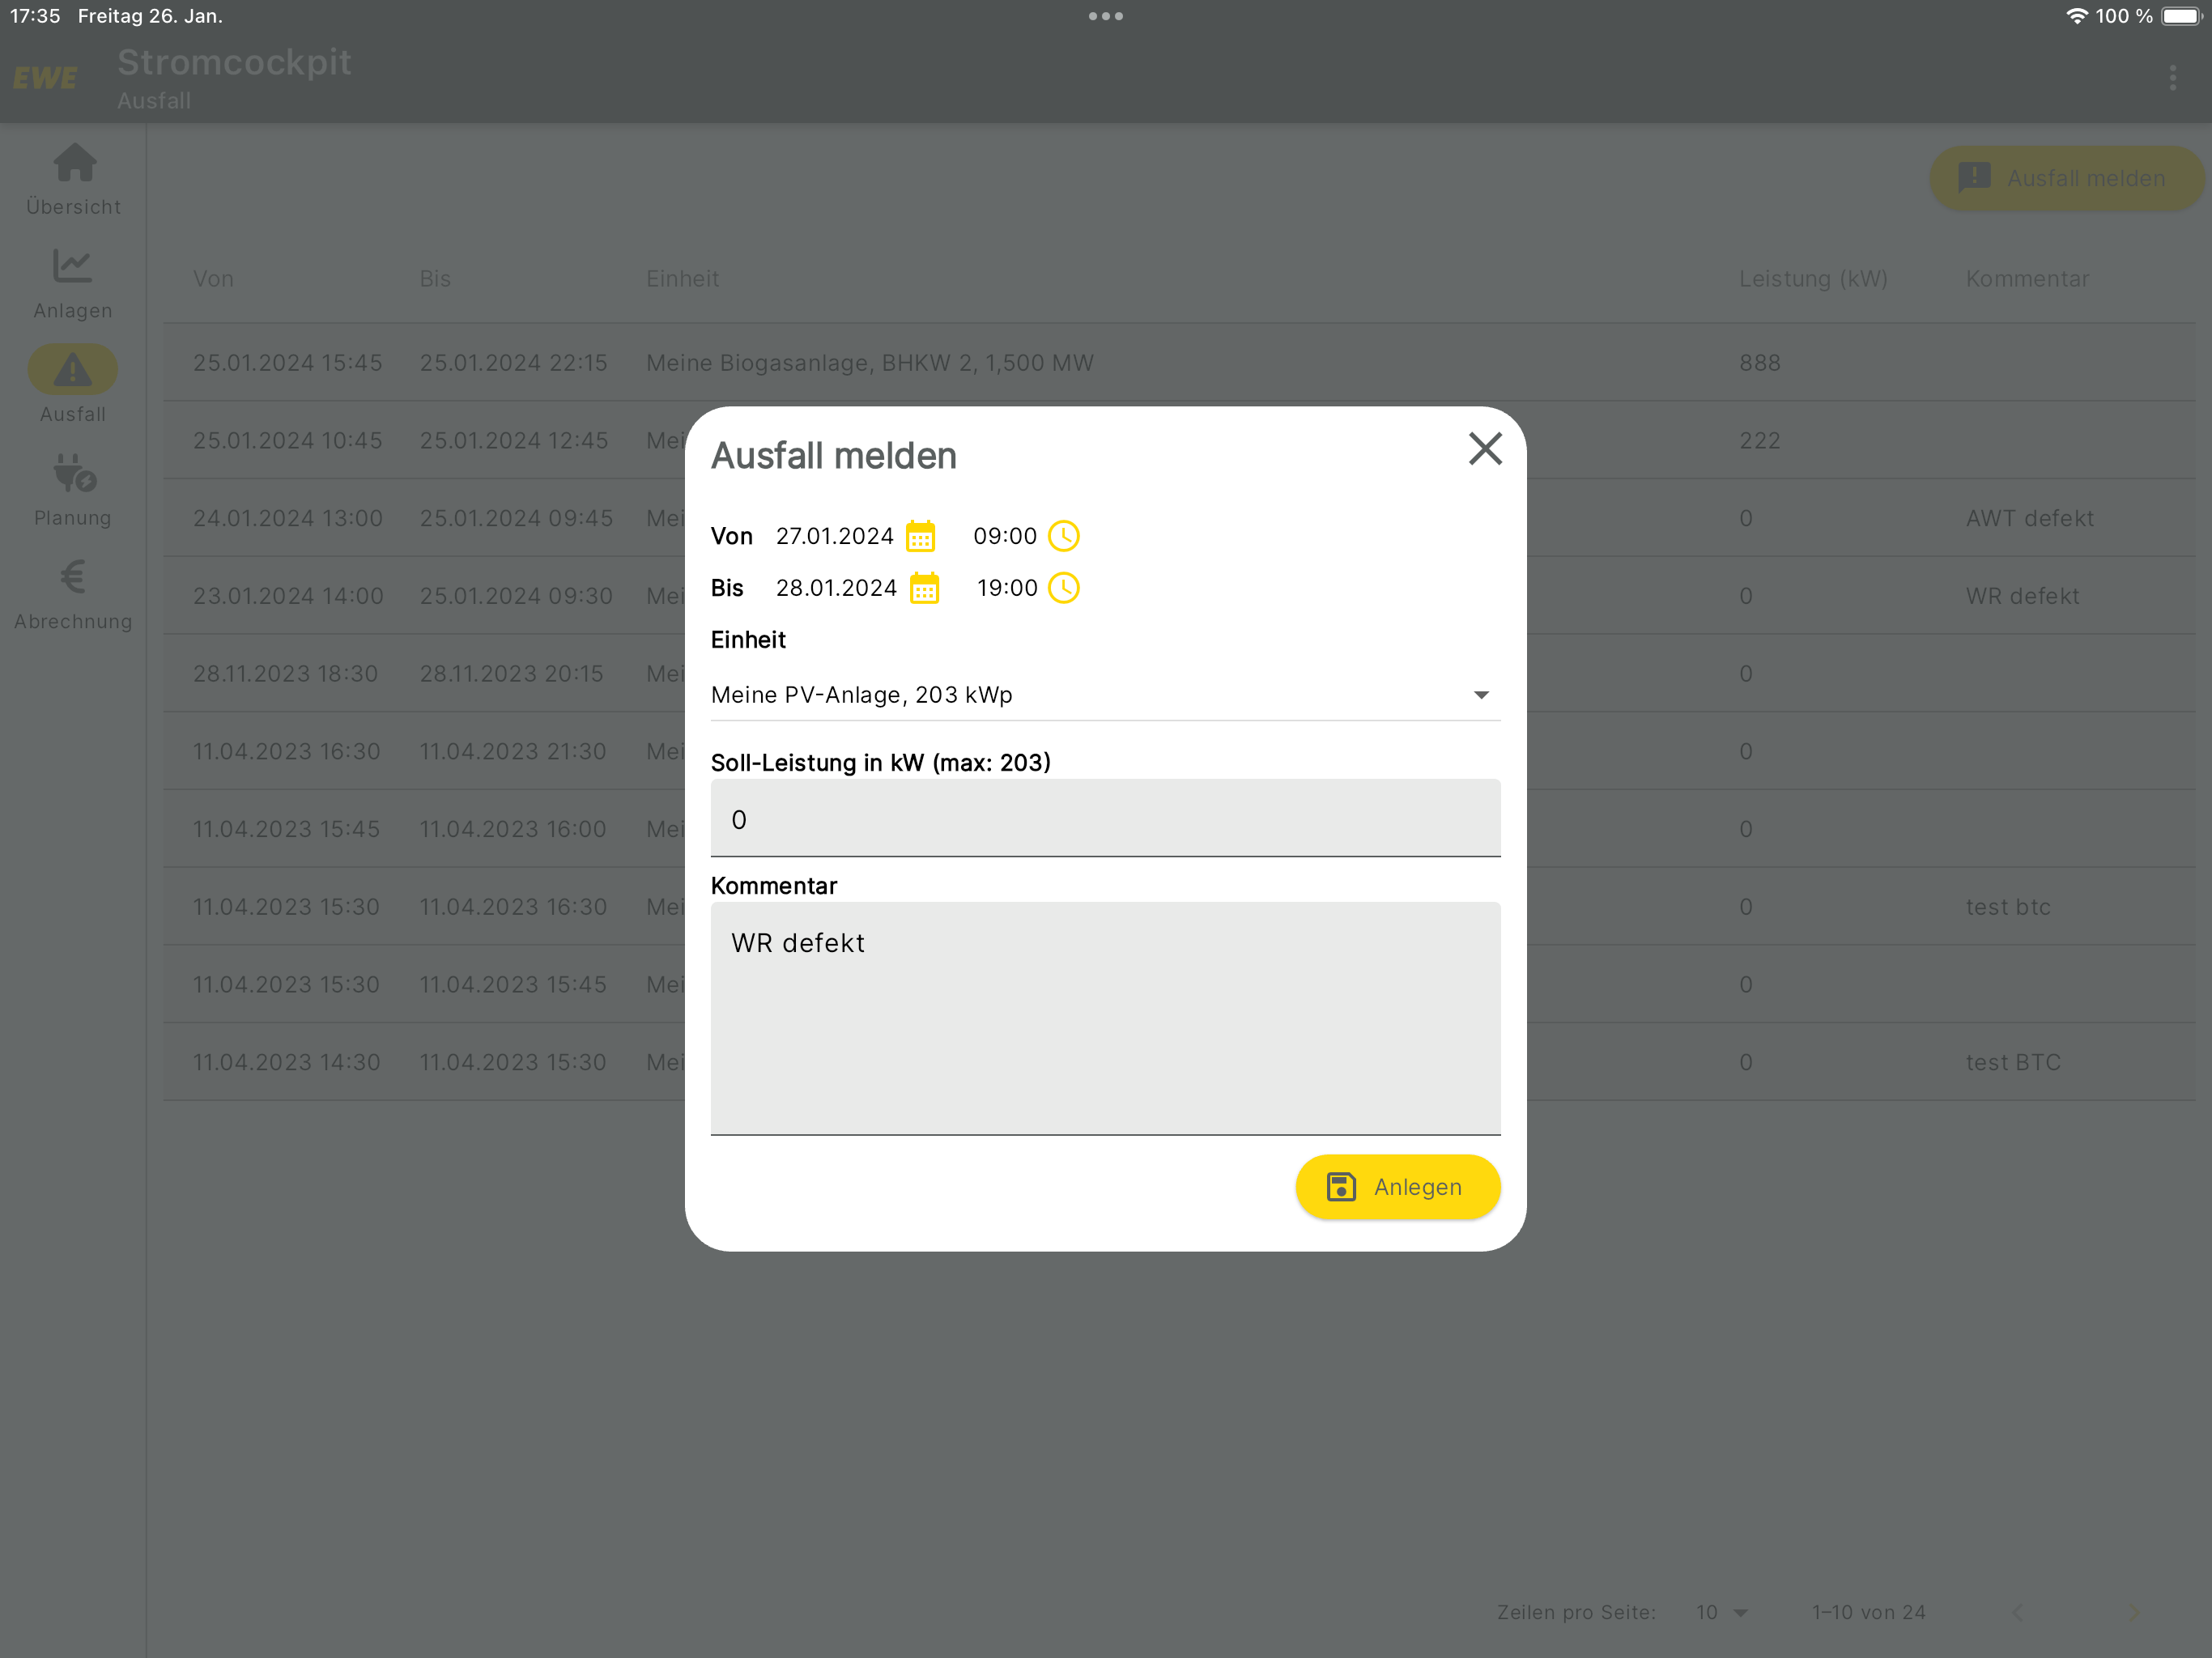The image size is (2212, 1658).
Task: Click the 222 Leistung value
Action: click(x=1759, y=441)
